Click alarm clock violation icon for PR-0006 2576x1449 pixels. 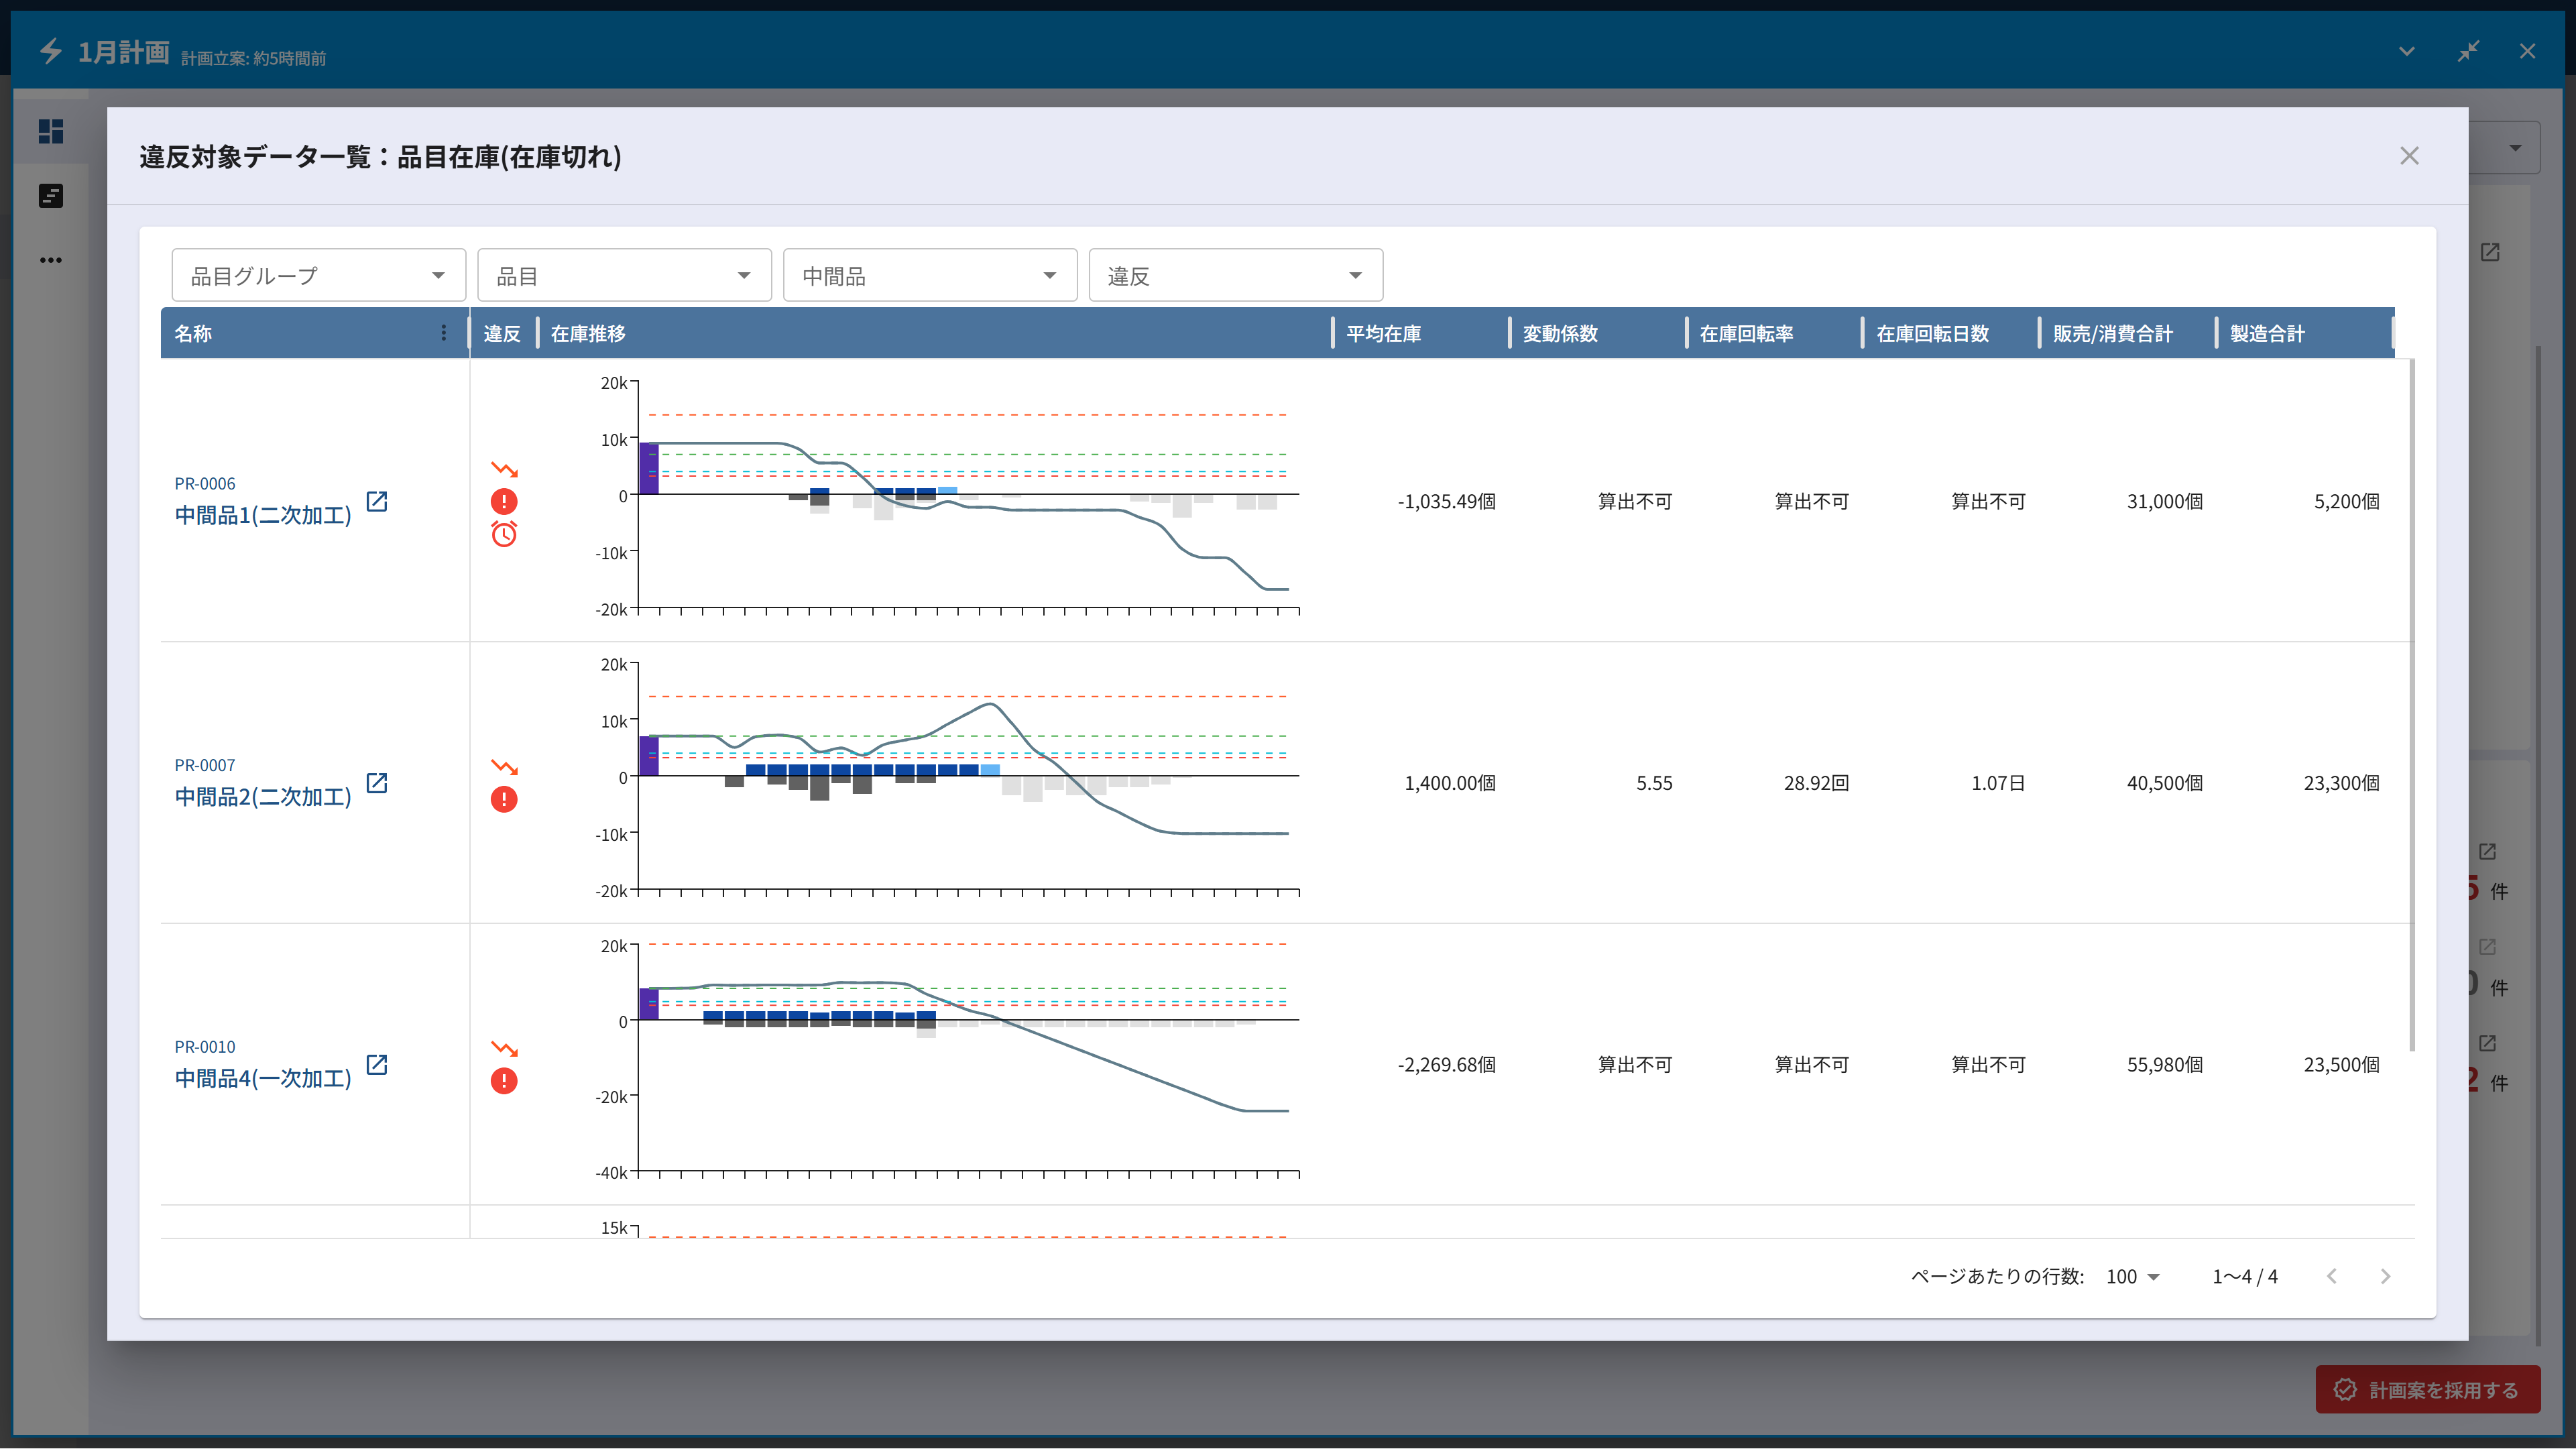point(504,534)
